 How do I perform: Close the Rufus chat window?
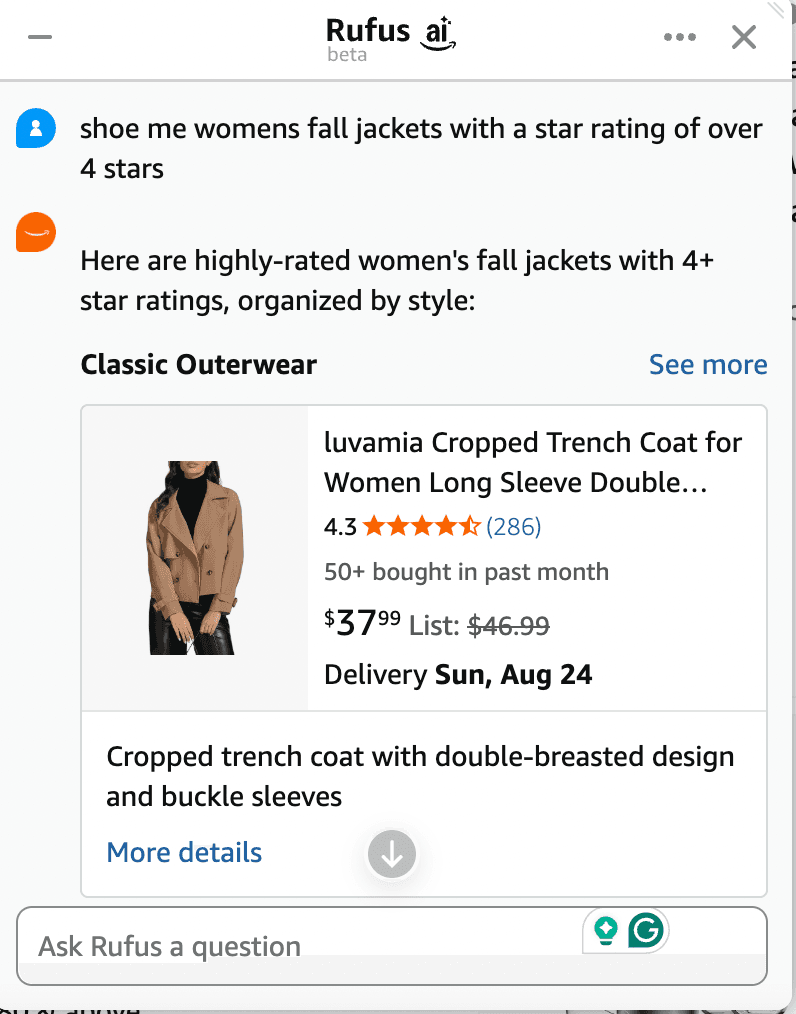744,36
